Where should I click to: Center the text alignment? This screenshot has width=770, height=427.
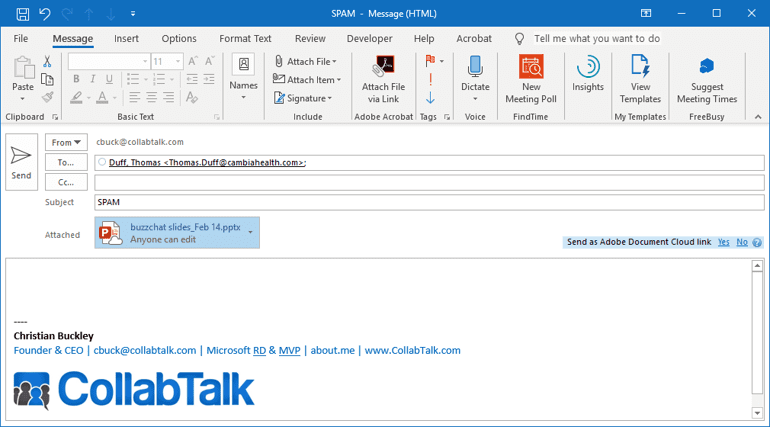coord(152,97)
